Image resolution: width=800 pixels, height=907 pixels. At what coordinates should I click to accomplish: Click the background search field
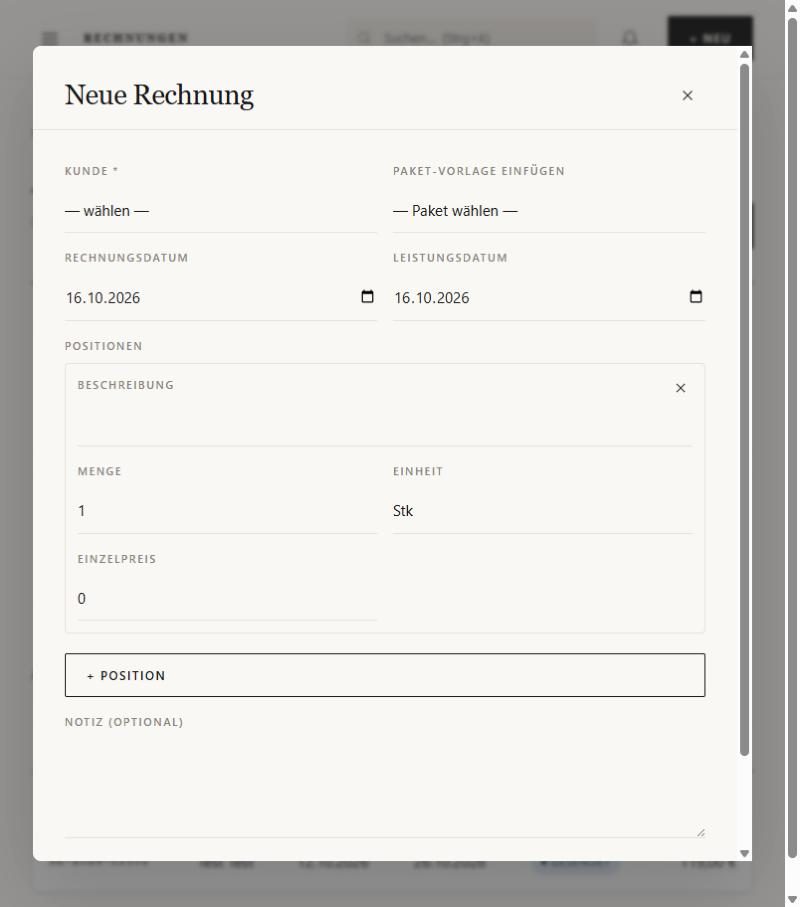click(471, 38)
